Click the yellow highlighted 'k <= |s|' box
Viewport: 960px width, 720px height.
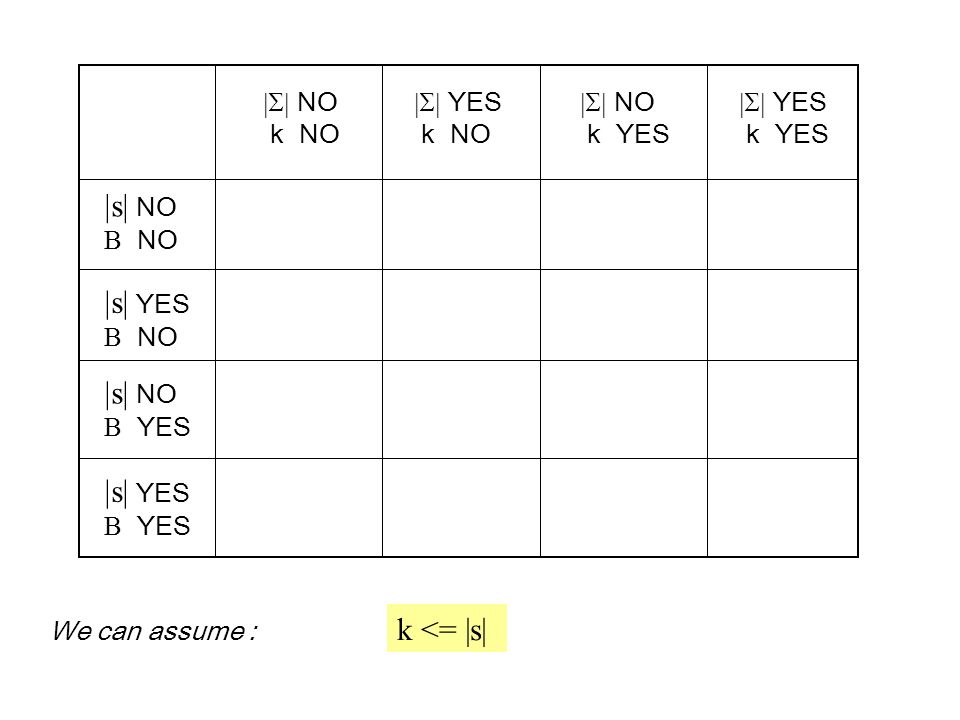click(447, 628)
